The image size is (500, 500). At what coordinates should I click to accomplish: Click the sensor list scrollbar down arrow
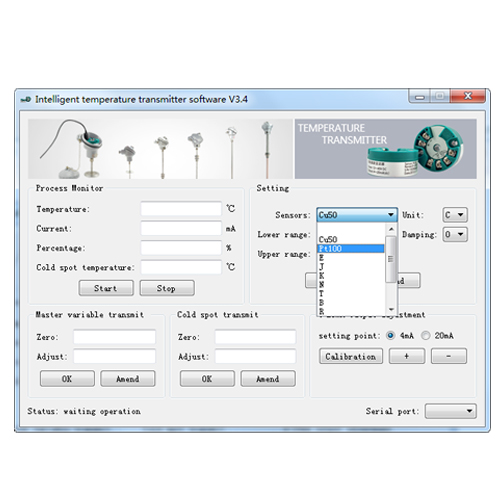pyautogui.click(x=391, y=309)
